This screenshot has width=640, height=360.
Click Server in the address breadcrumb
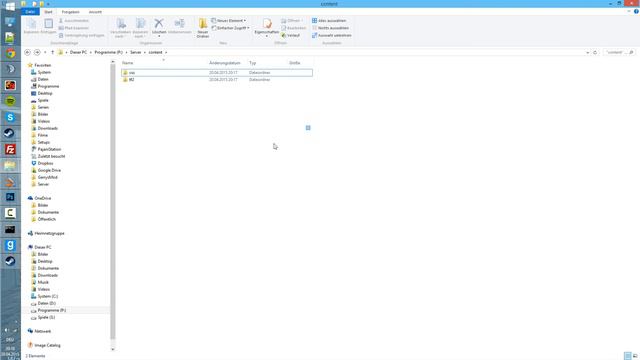coord(136,52)
